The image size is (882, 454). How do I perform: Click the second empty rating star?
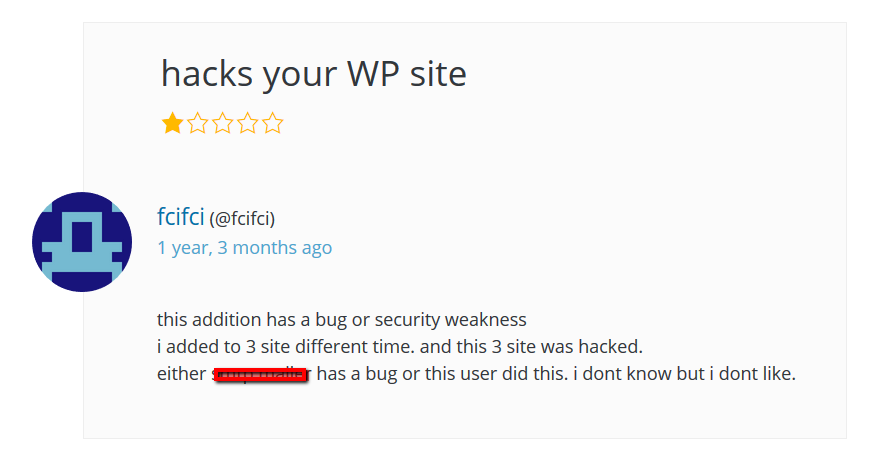pyautogui.click(x=197, y=124)
